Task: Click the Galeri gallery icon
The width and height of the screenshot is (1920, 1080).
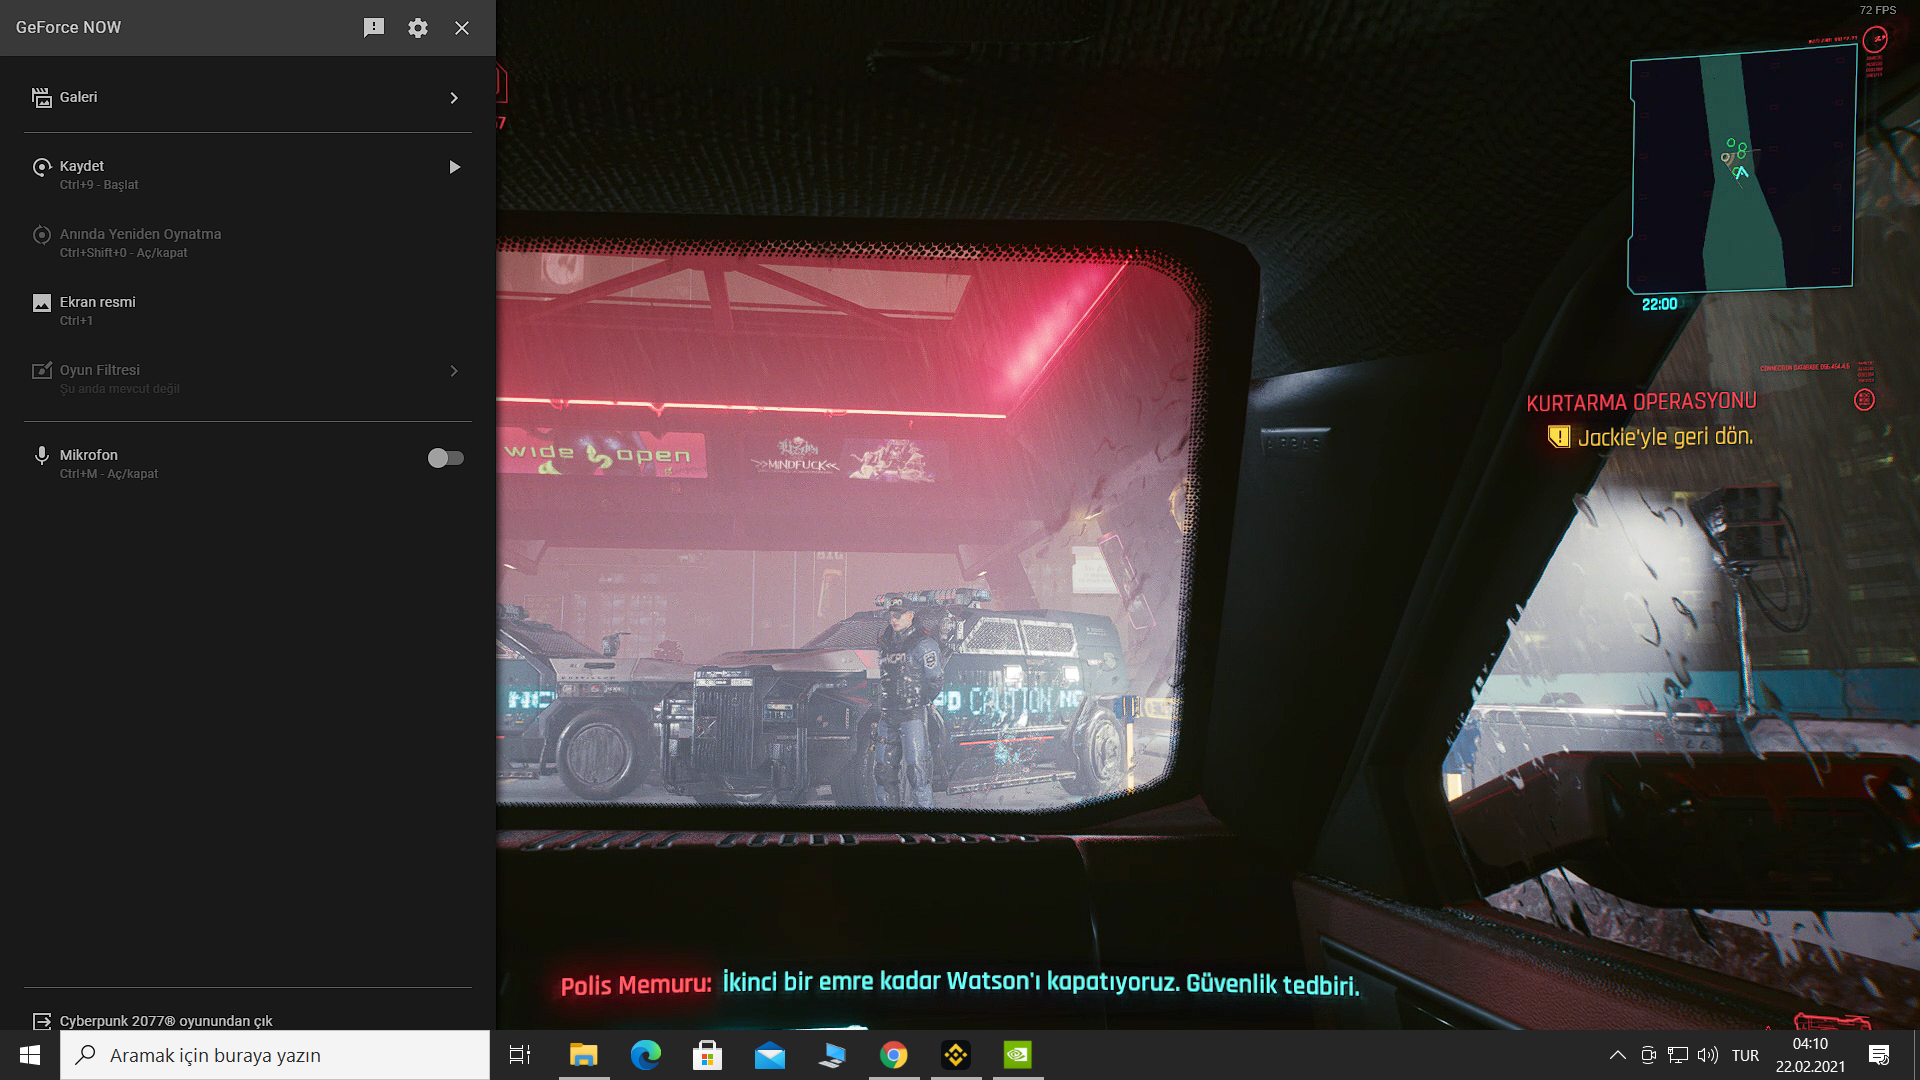Action: point(41,97)
